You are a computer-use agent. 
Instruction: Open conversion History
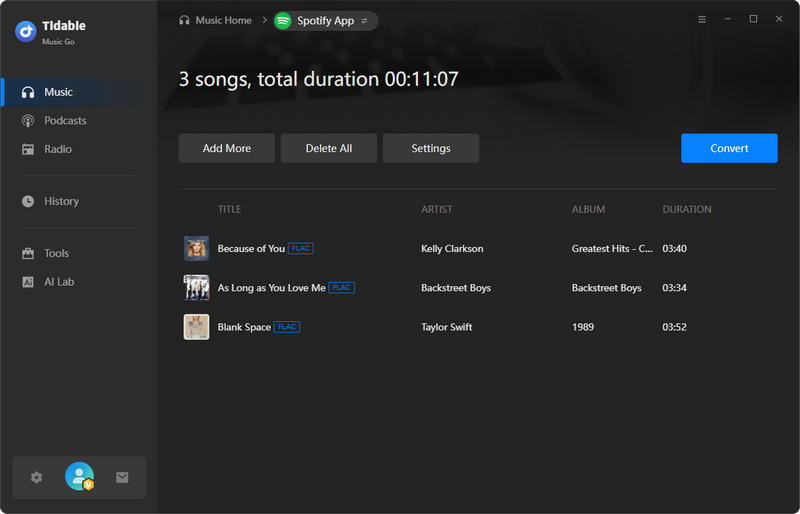pos(78,201)
